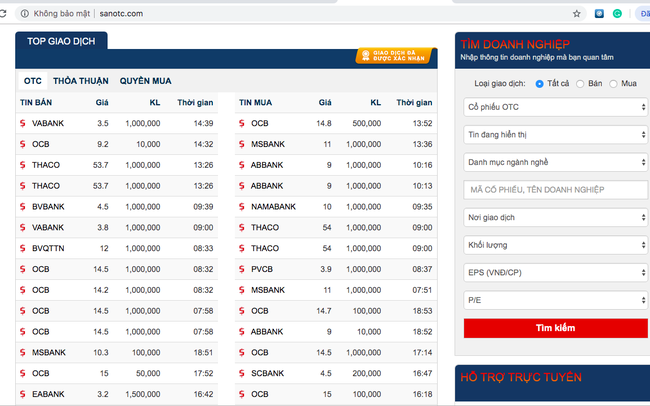The image size is (650, 406).
Task: Open the EPS (VNĐ/CP) dropdown
Action: 555,272
